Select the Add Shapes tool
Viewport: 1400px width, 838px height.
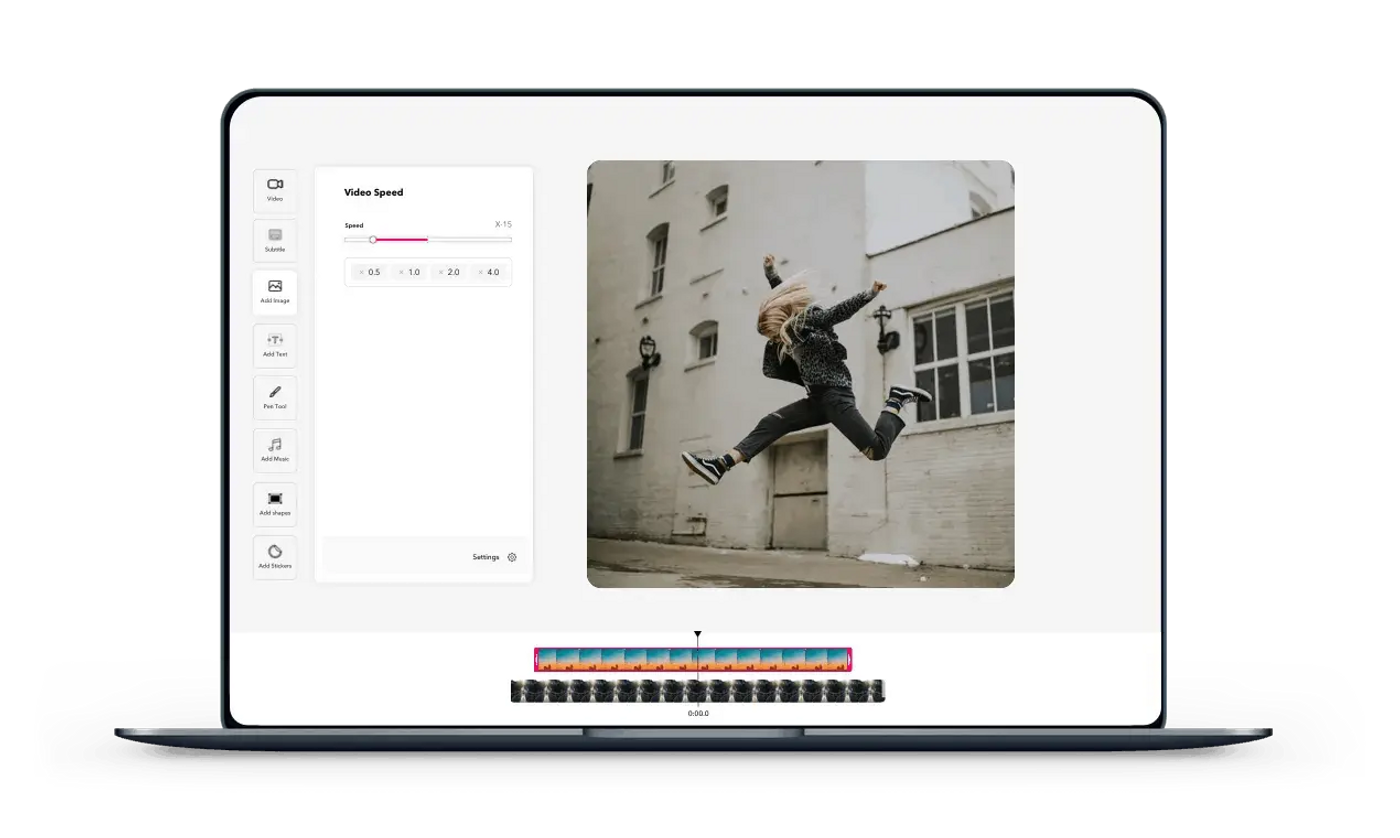click(275, 504)
